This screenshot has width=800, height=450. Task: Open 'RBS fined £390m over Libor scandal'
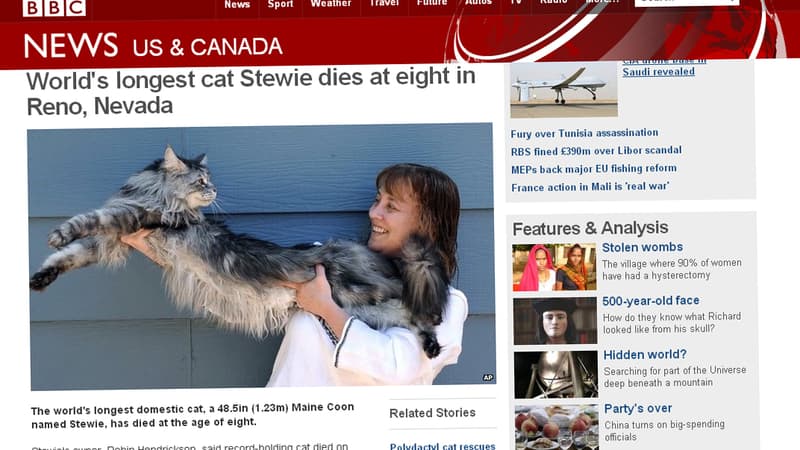pos(596,151)
